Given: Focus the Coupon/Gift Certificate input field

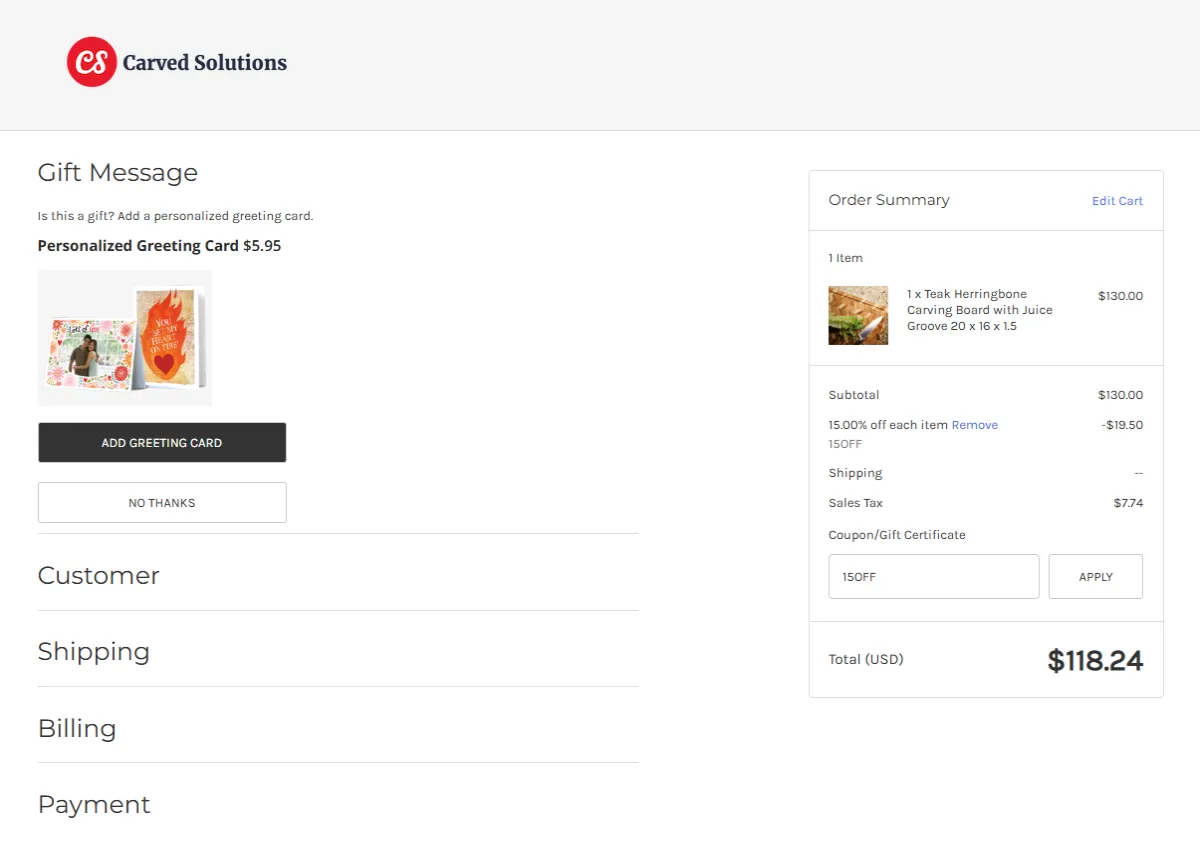Looking at the screenshot, I should click(x=933, y=577).
